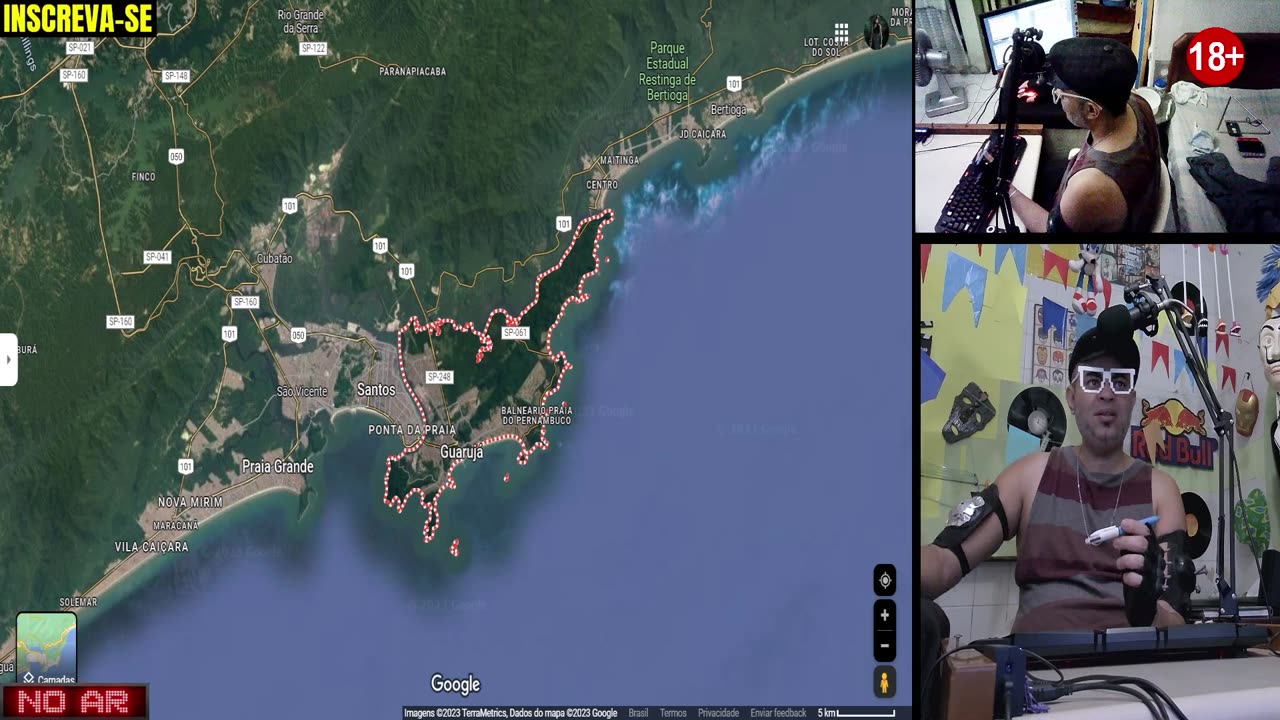Open the Privacidade footer link
This screenshot has height=720, width=1280.
718,713
